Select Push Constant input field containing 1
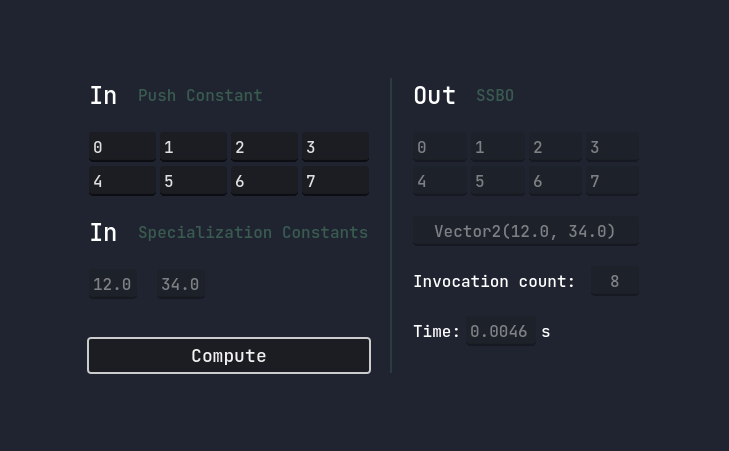The width and height of the screenshot is (729, 451). (x=193, y=147)
